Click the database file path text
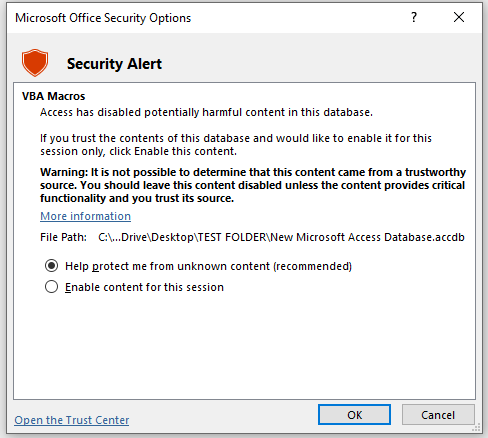 (x=281, y=237)
